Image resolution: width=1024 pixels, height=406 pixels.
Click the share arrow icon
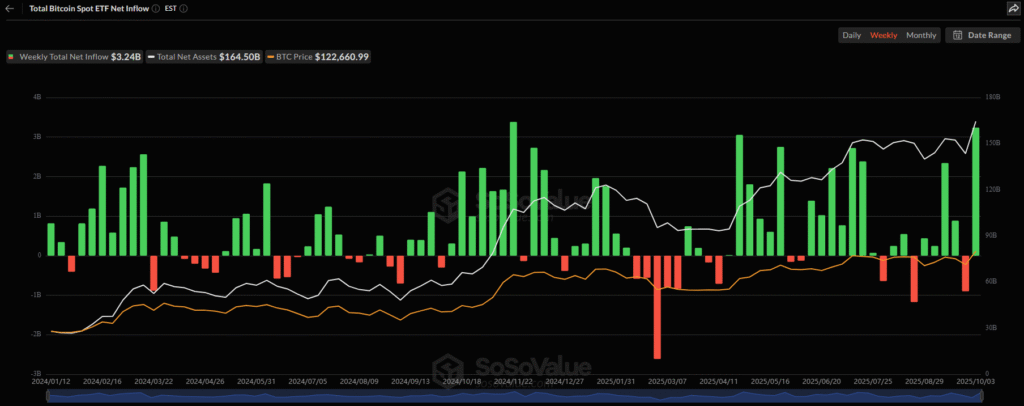pos(1013,8)
